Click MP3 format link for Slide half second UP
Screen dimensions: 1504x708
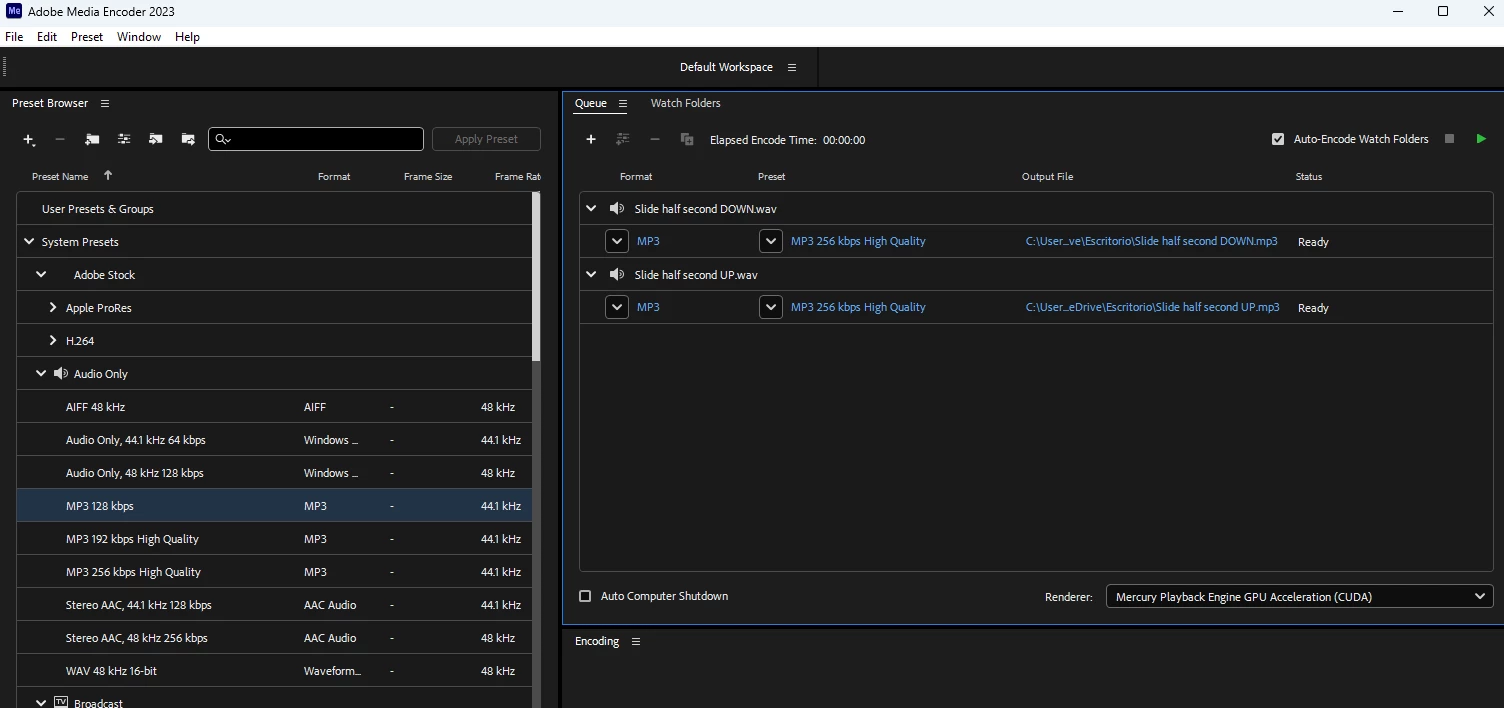pyautogui.click(x=648, y=307)
